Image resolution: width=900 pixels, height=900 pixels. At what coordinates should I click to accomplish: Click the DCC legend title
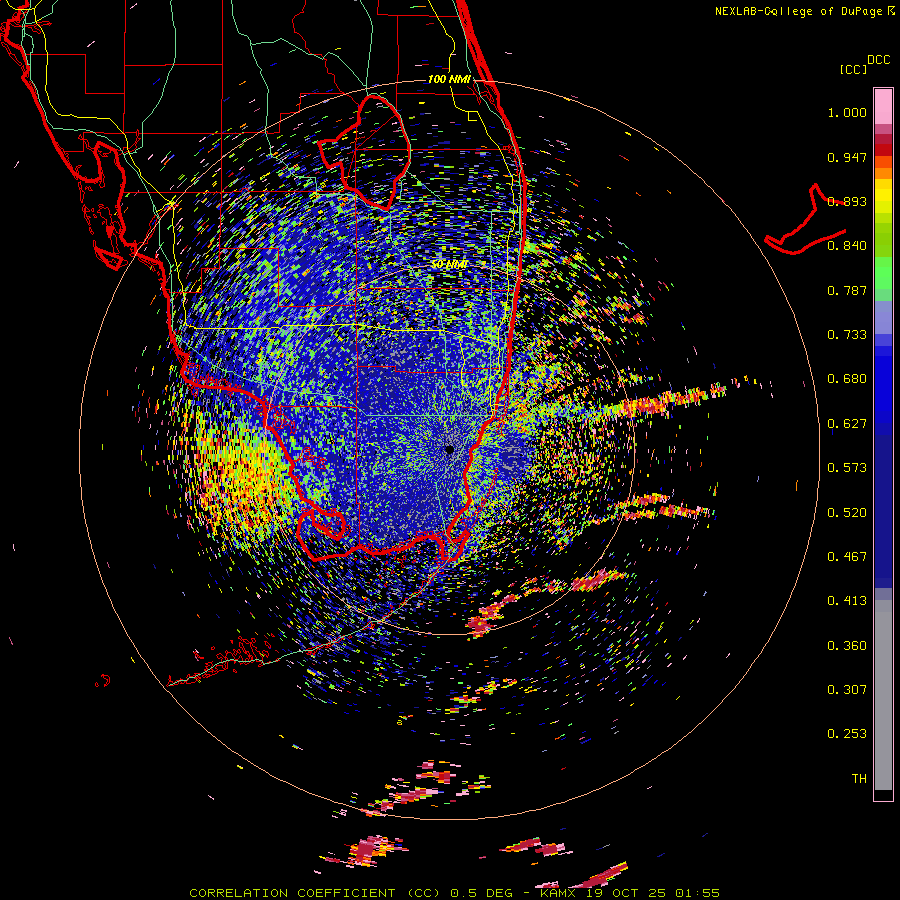pos(878,60)
